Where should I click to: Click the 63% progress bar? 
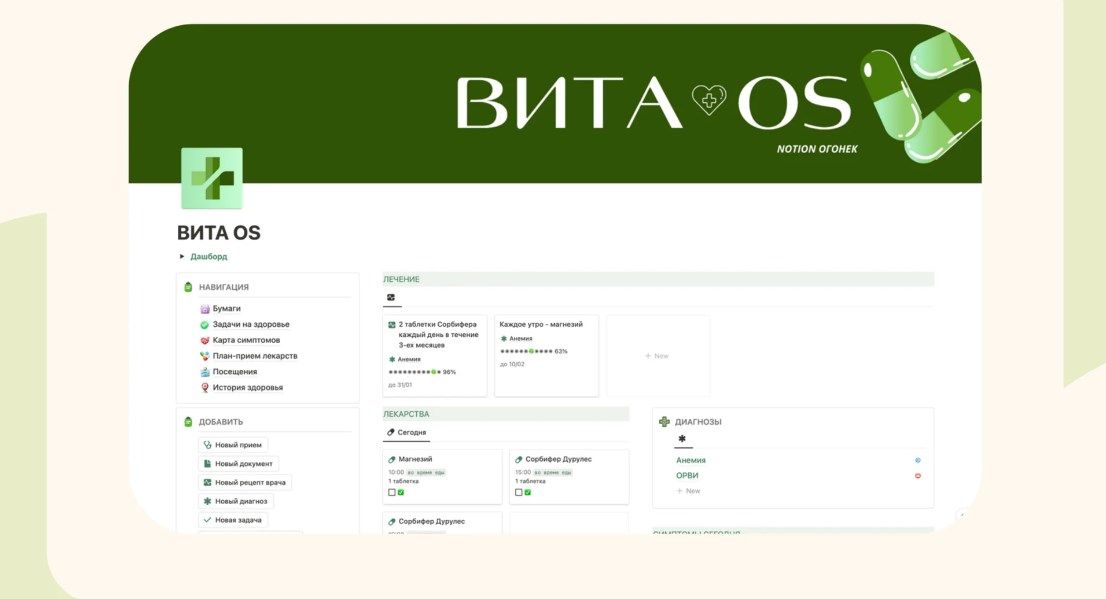click(534, 351)
